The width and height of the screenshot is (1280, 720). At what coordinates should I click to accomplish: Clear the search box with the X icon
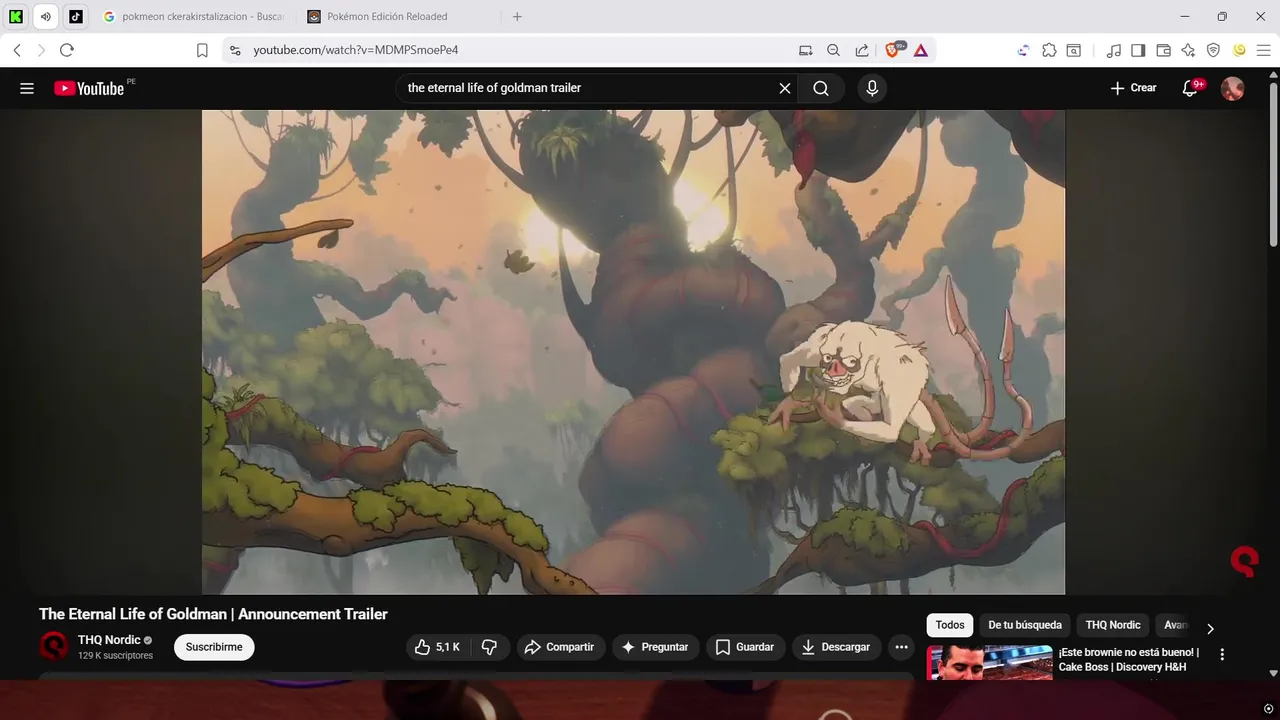pos(785,88)
